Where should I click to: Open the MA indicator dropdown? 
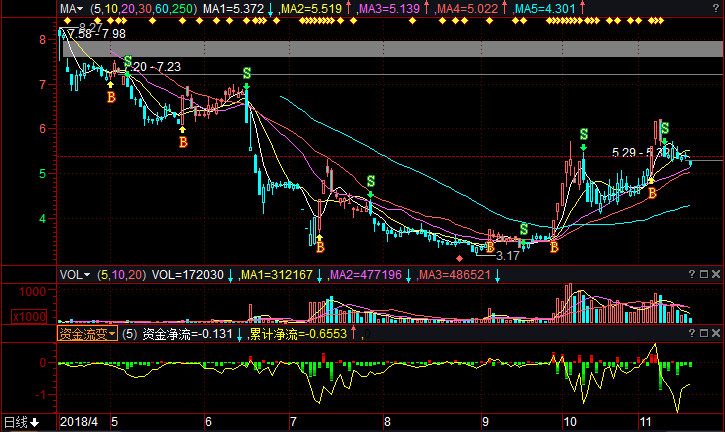coord(71,8)
